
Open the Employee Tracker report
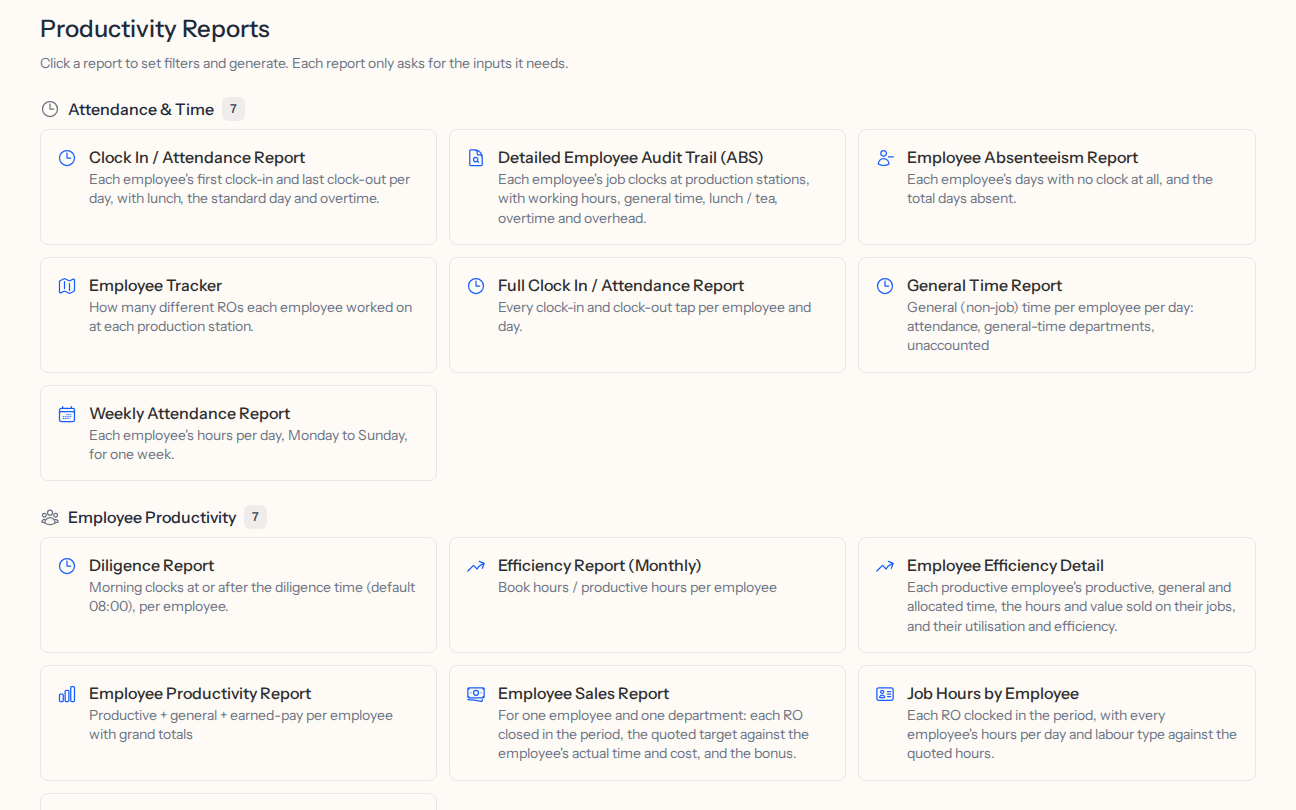pos(238,315)
